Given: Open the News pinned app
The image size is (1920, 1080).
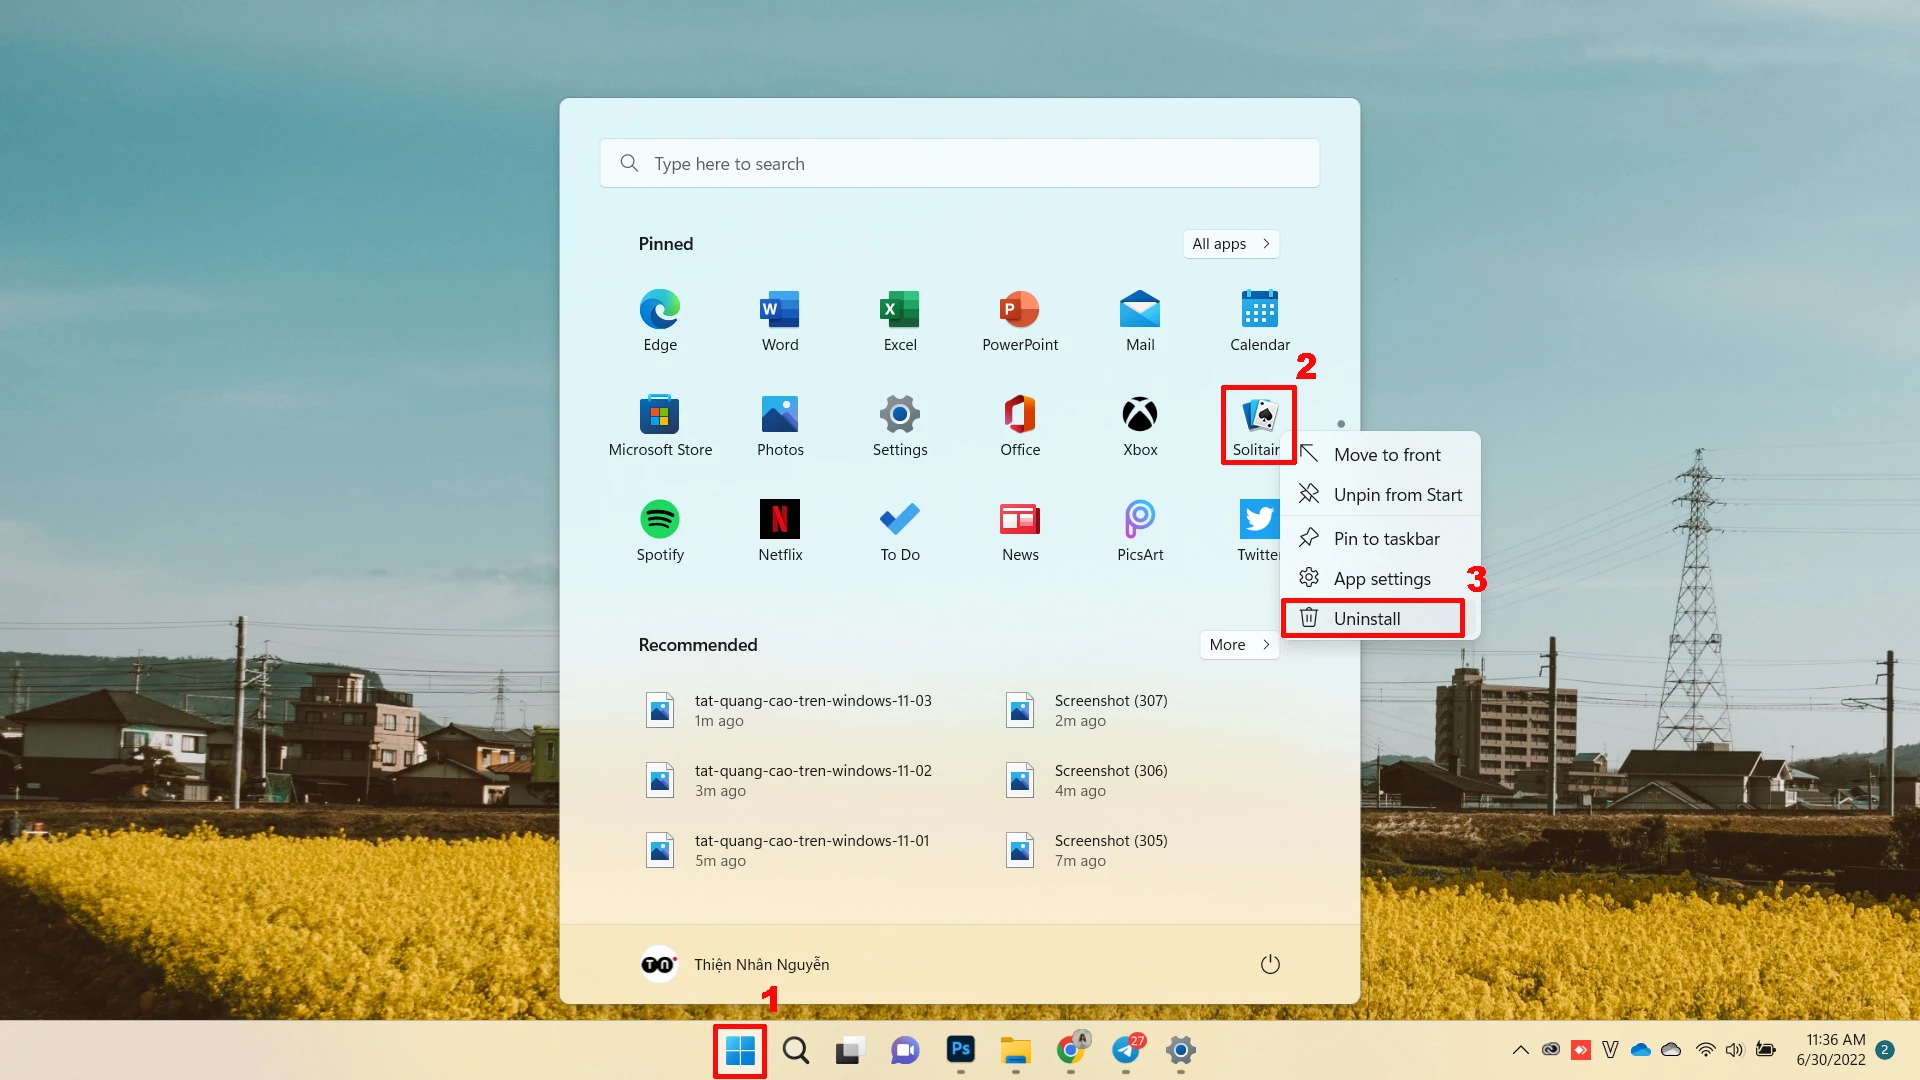Looking at the screenshot, I should pyautogui.click(x=1020, y=531).
